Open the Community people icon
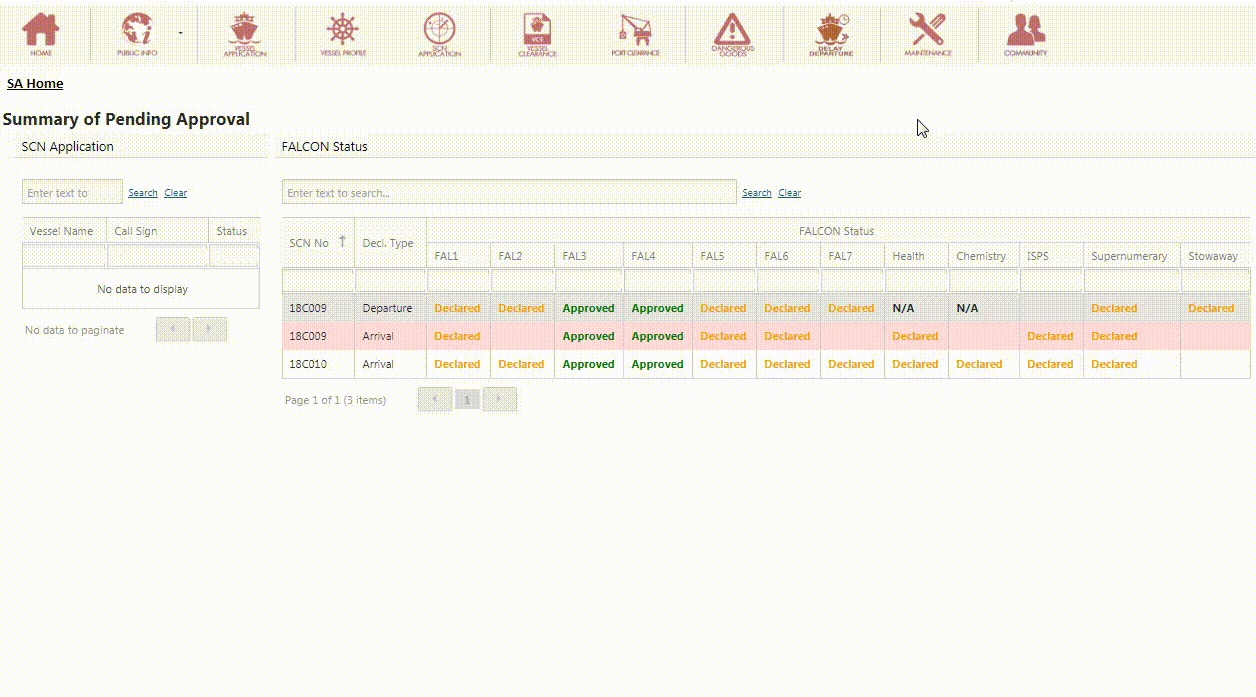1256x697 pixels. coord(1026,34)
